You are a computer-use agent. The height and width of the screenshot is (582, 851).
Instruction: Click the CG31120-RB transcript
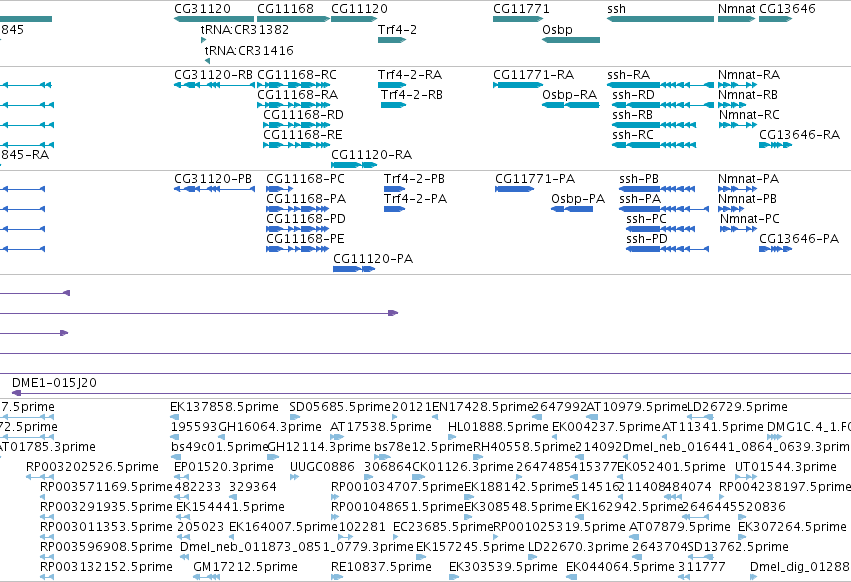click(214, 85)
